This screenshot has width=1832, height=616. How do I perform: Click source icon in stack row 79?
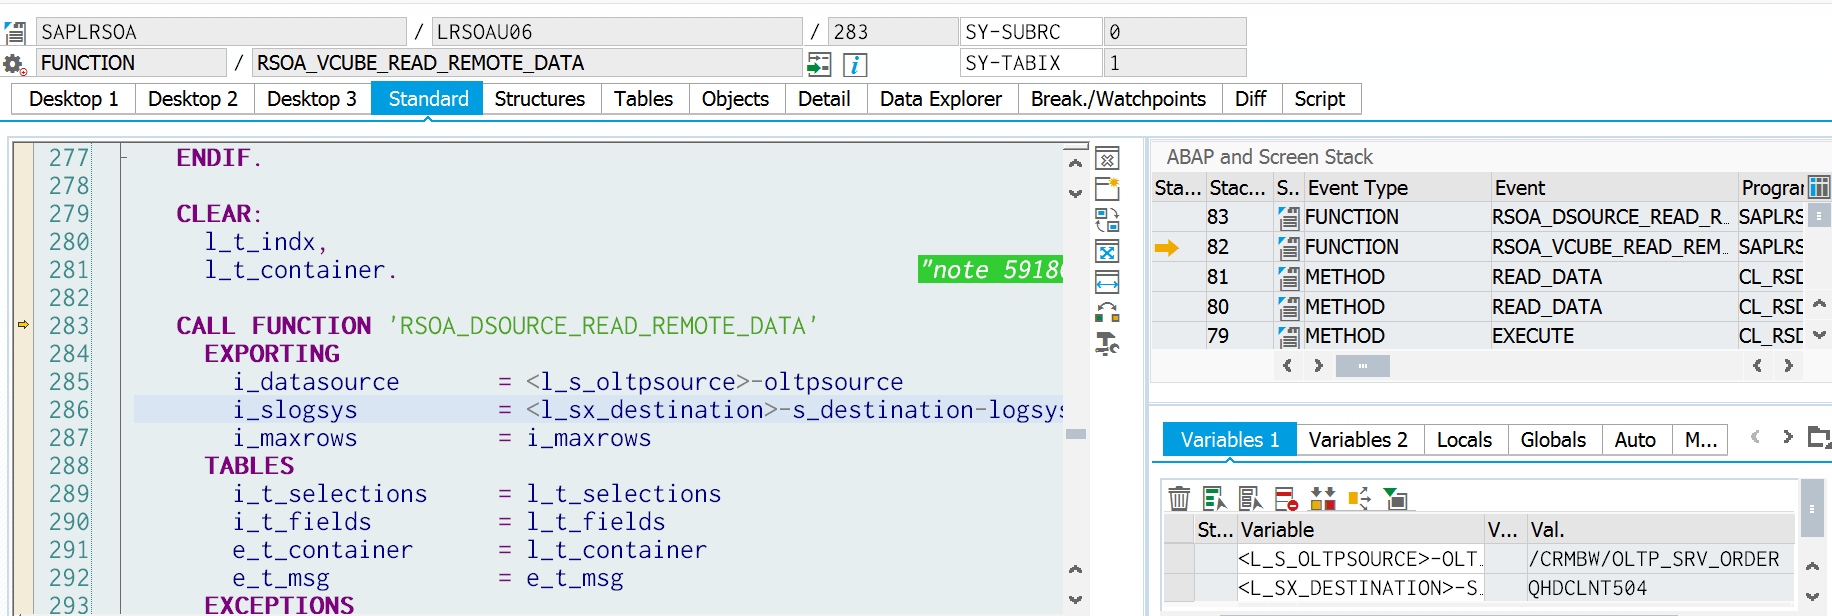click(1289, 336)
